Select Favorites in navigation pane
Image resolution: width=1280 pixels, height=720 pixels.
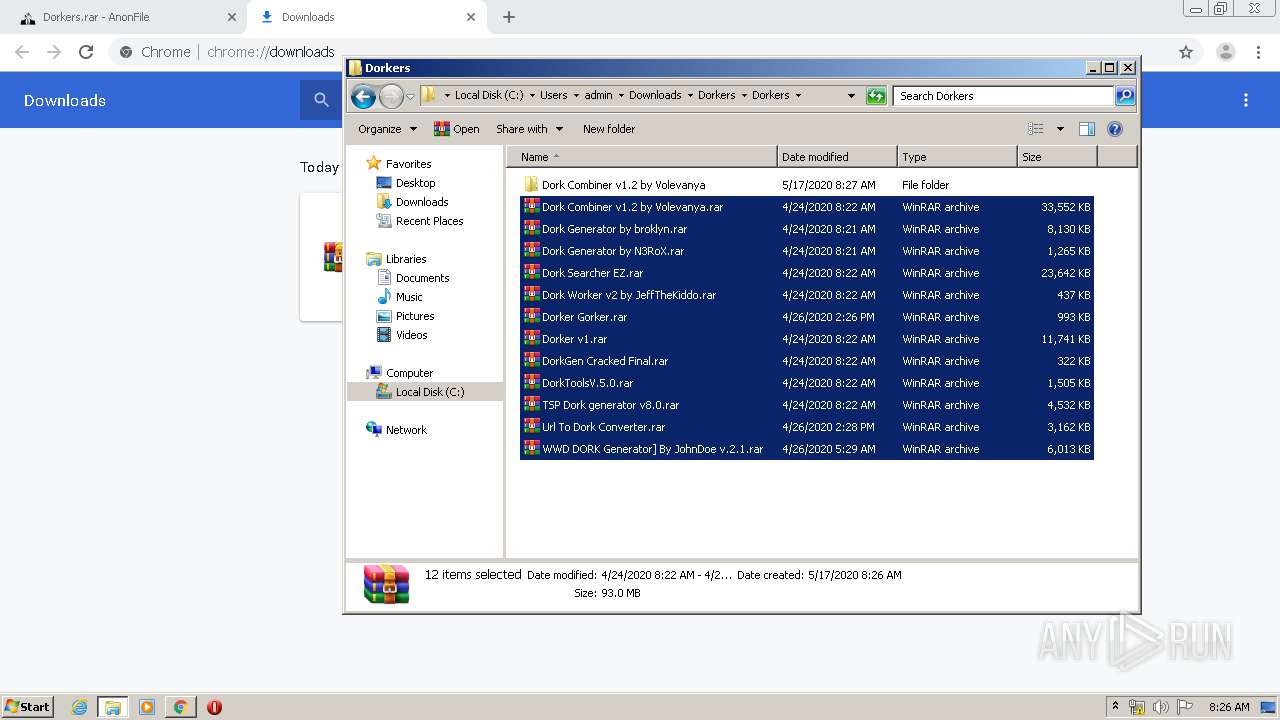point(398,164)
